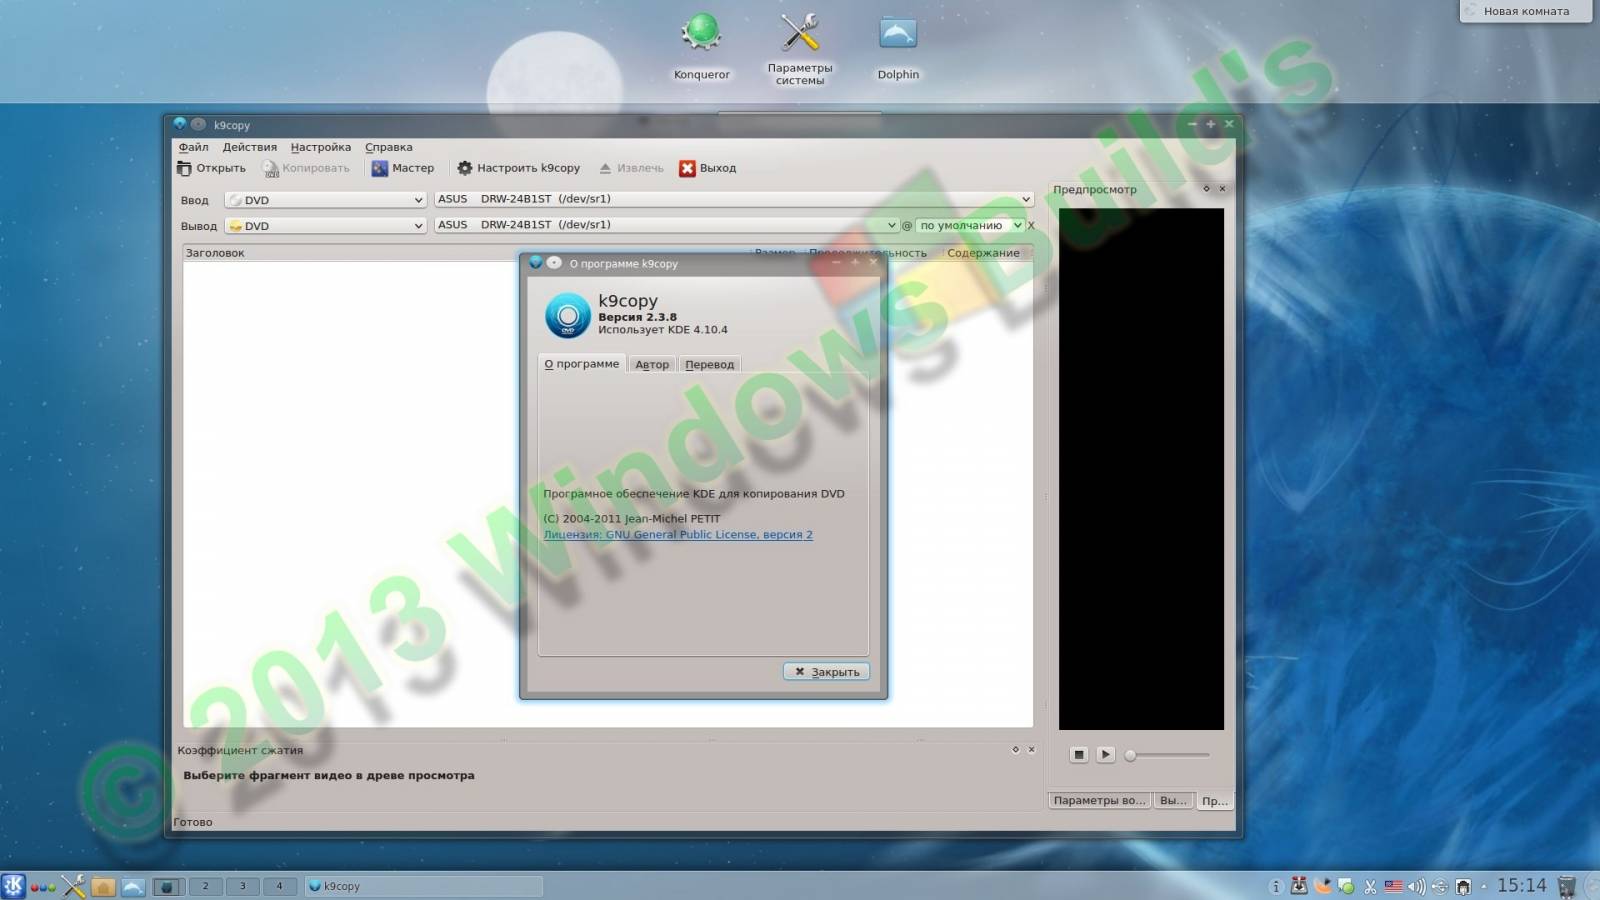This screenshot has width=1600, height=900.
Task: Click the green-dot chat tray icon
Action: [x=1346, y=886]
